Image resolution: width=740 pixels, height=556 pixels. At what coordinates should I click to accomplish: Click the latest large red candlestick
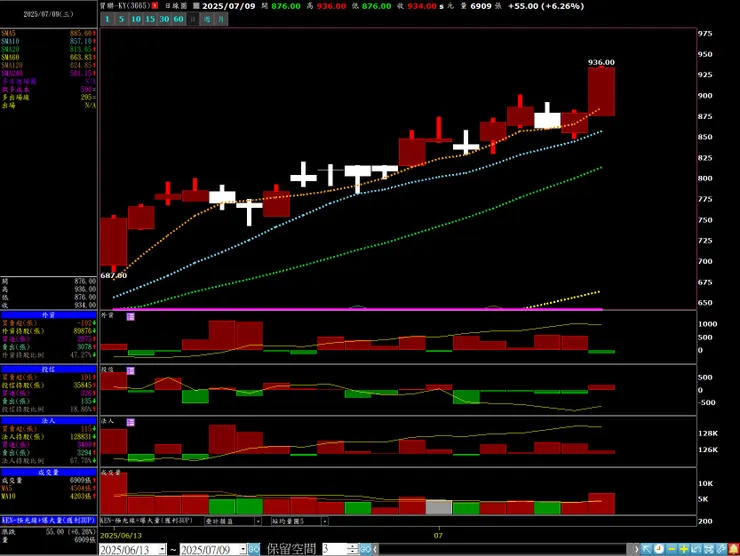coord(601,92)
